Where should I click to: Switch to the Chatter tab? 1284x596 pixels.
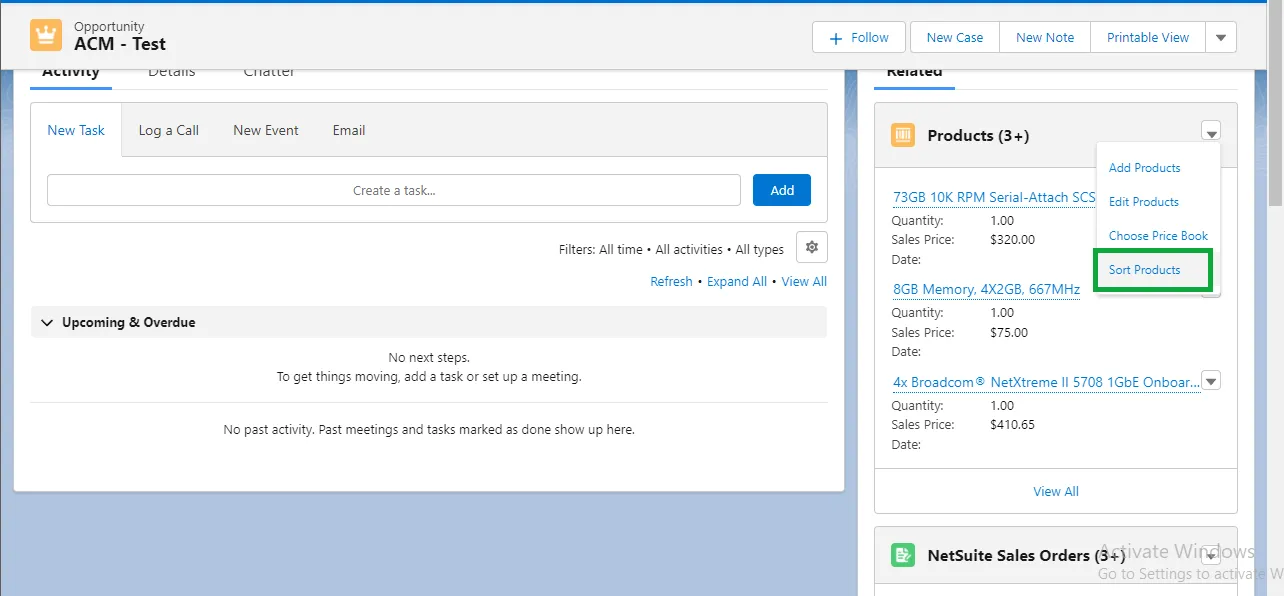tap(270, 72)
